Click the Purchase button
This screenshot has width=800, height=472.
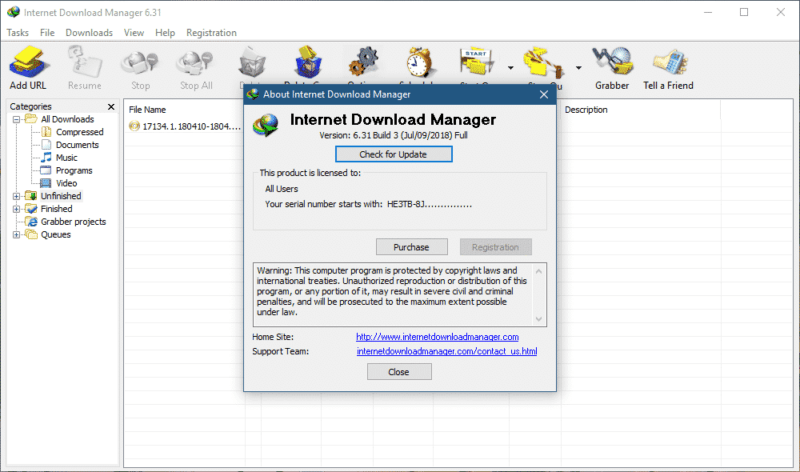[x=411, y=247]
